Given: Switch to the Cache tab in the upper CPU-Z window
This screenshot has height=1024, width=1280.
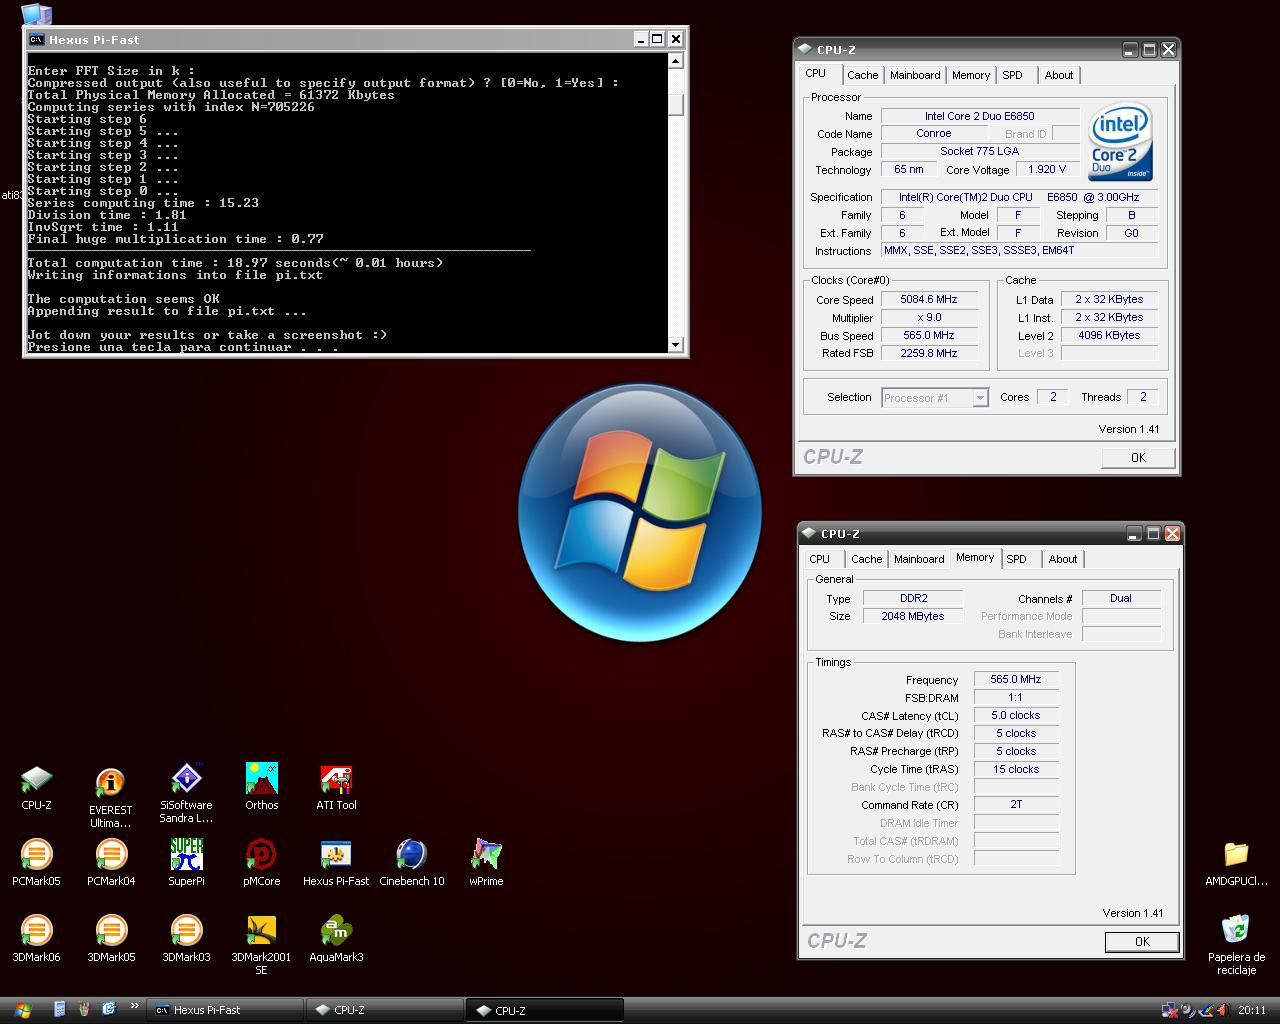Looking at the screenshot, I should click(862, 75).
